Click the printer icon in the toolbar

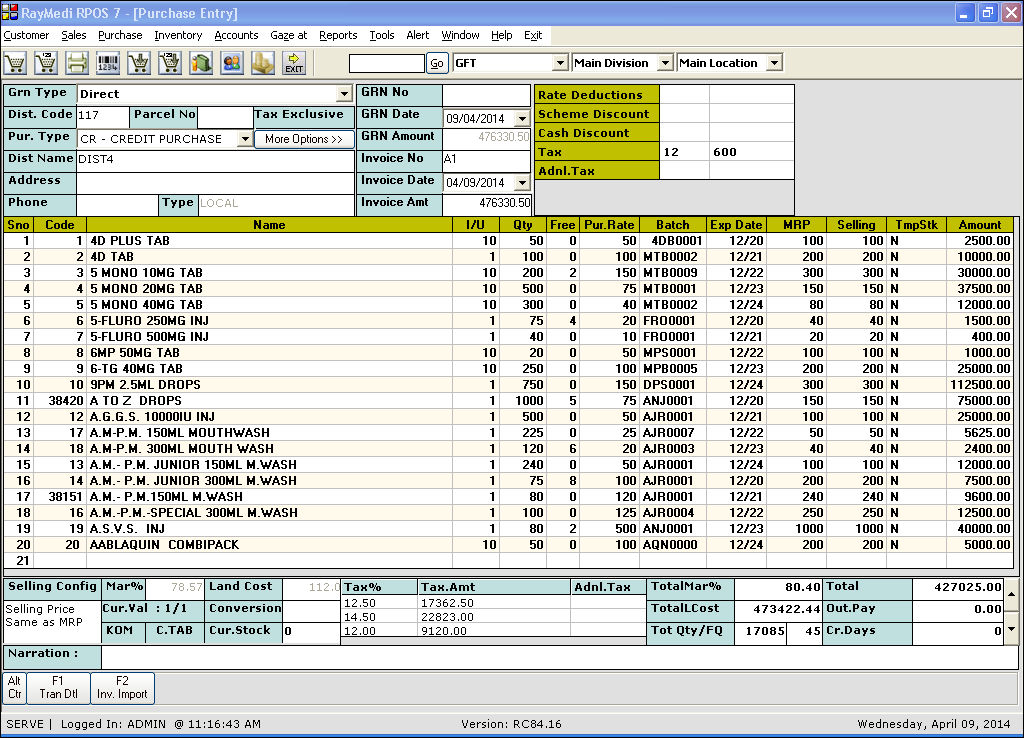pos(77,63)
